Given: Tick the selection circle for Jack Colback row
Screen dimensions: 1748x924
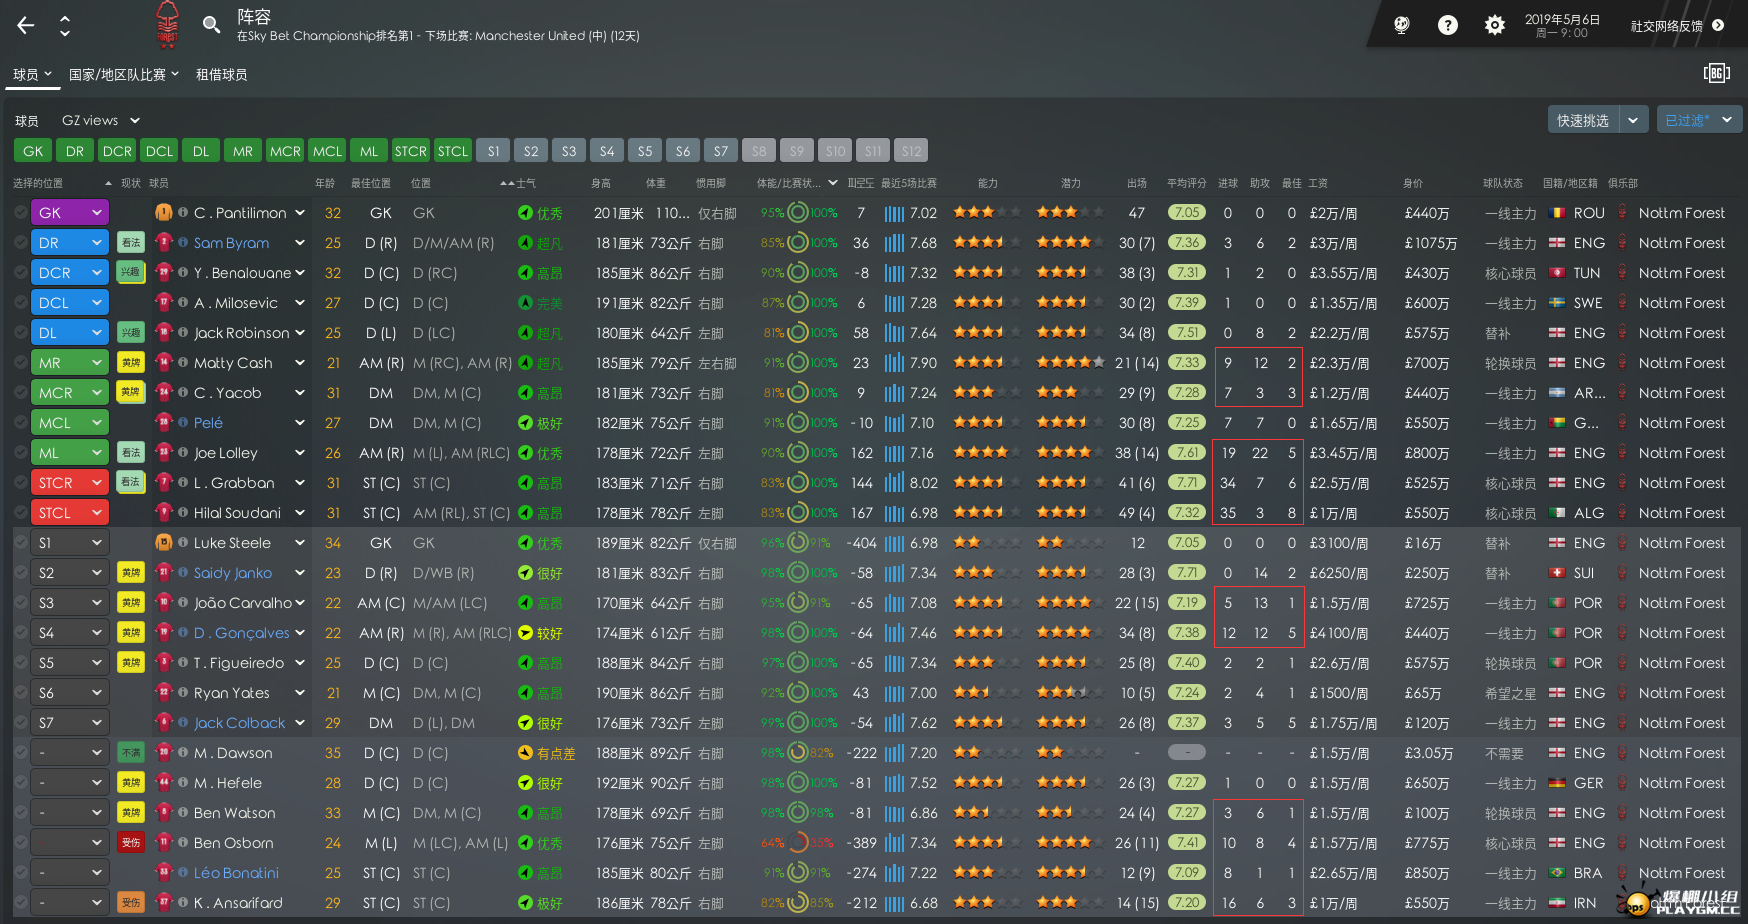Looking at the screenshot, I should tap(21, 723).
